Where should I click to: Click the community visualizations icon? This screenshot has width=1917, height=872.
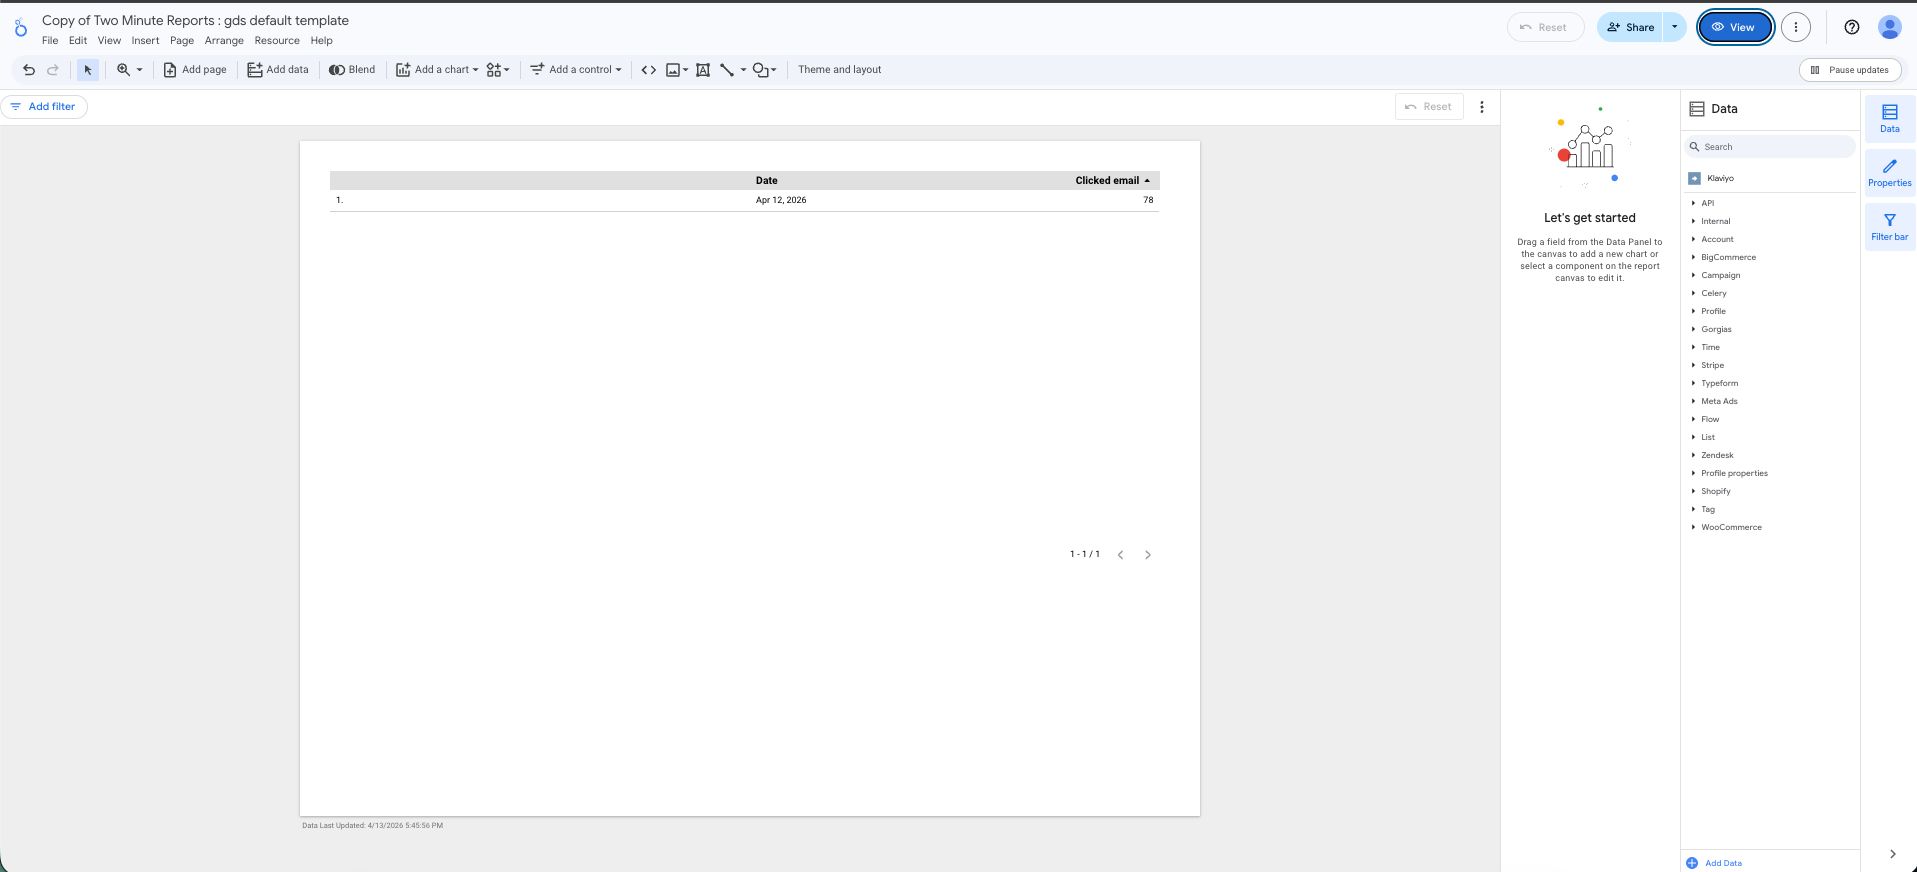[x=497, y=70]
